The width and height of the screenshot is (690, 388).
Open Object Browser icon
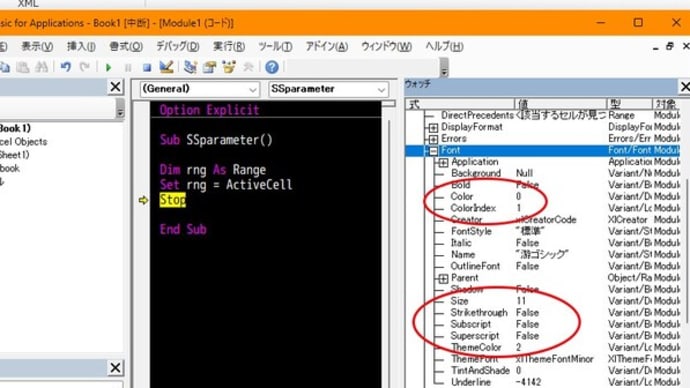pyautogui.click(x=229, y=67)
